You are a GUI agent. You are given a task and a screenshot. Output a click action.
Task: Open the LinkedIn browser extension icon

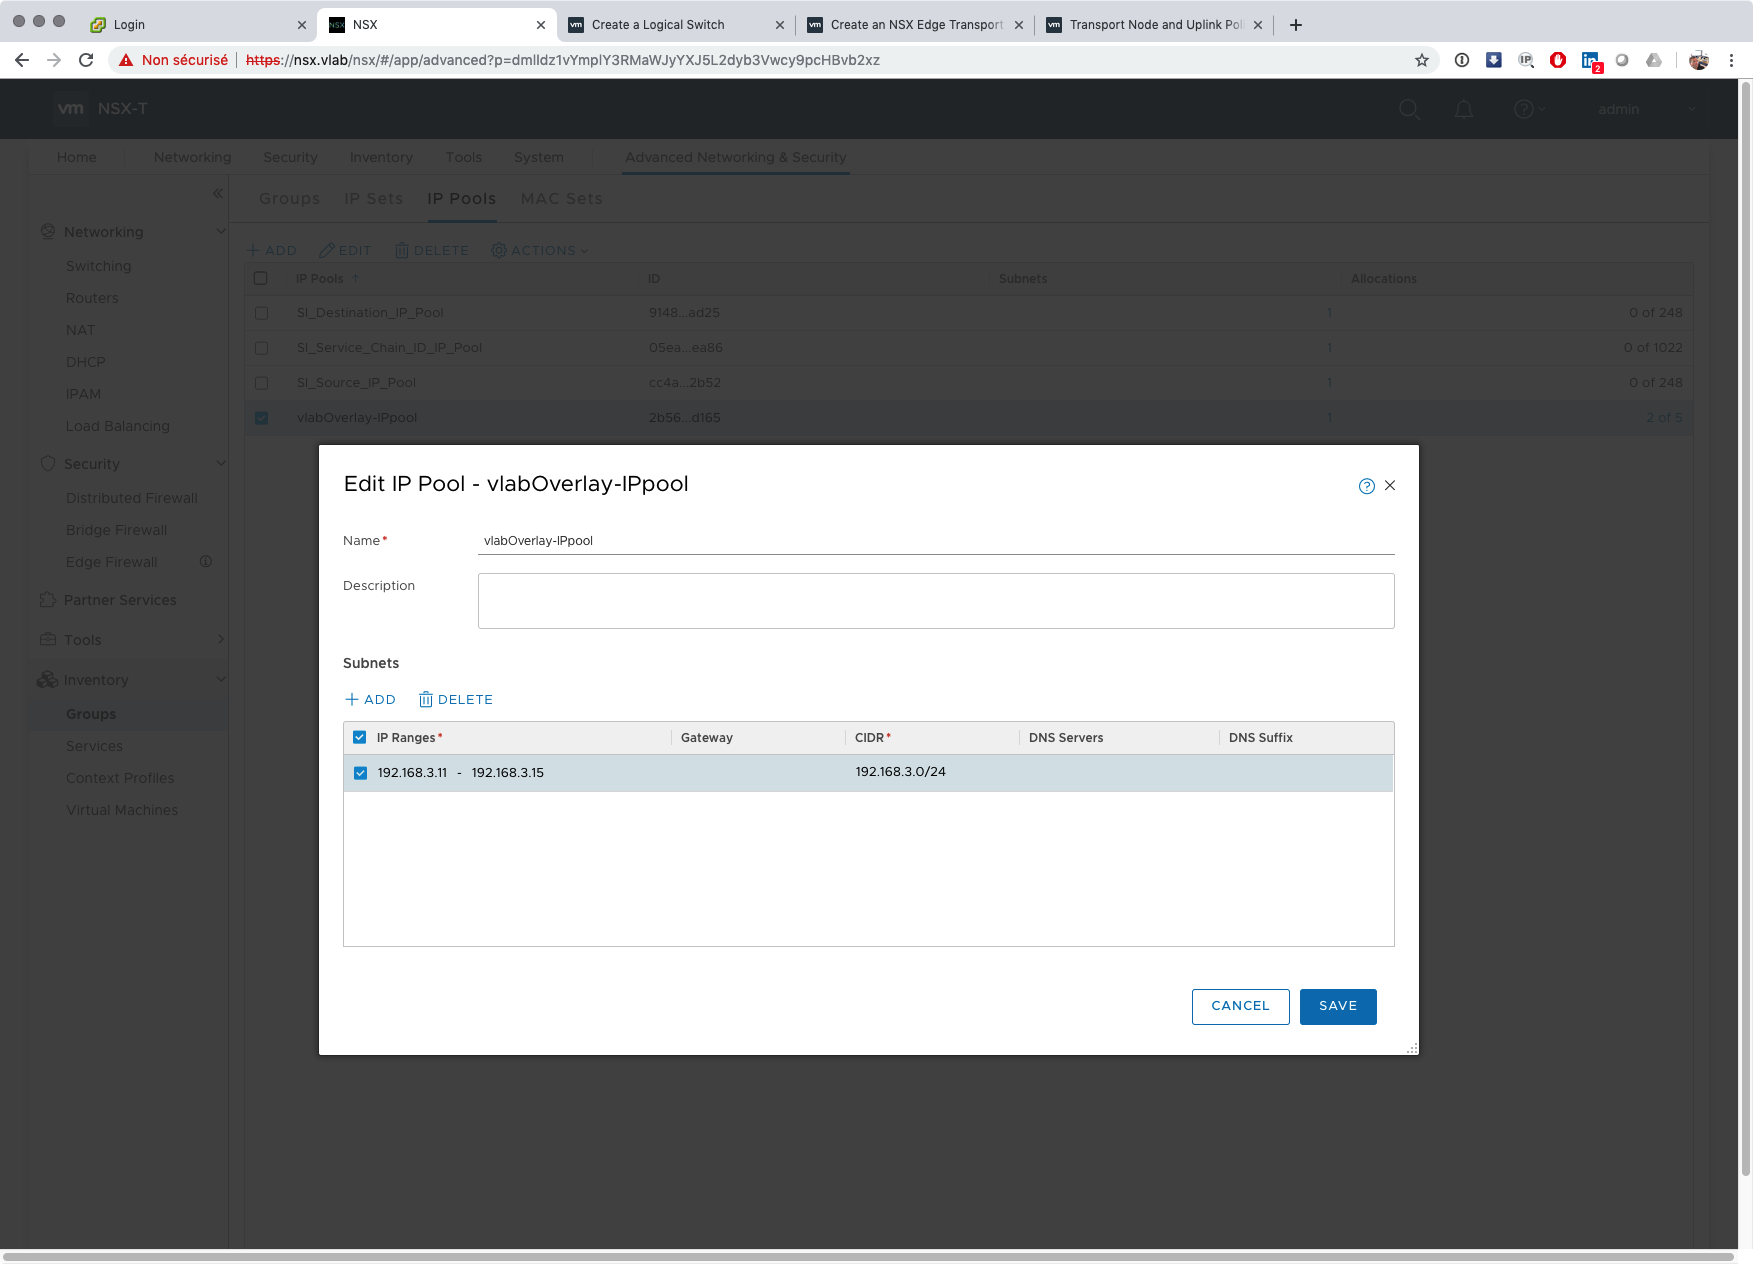[x=1589, y=60]
